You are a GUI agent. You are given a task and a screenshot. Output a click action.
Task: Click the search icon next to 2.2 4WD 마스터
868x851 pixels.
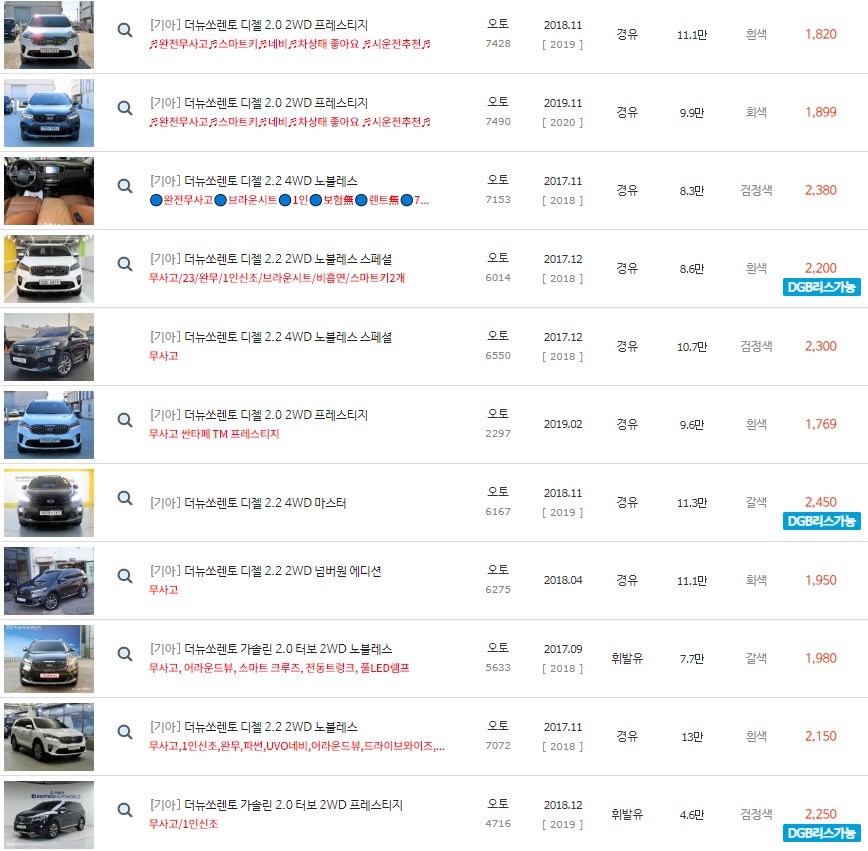pos(124,497)
